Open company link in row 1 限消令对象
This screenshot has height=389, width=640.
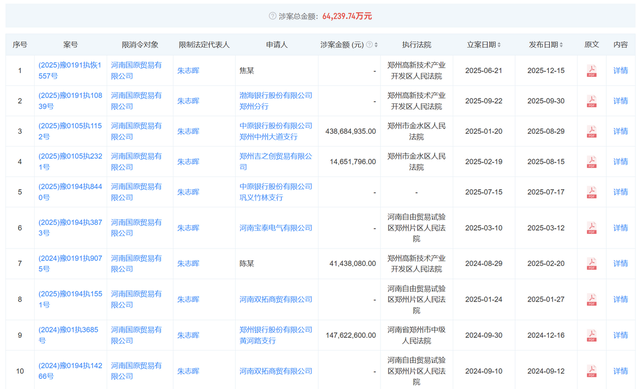pos(136,71)
